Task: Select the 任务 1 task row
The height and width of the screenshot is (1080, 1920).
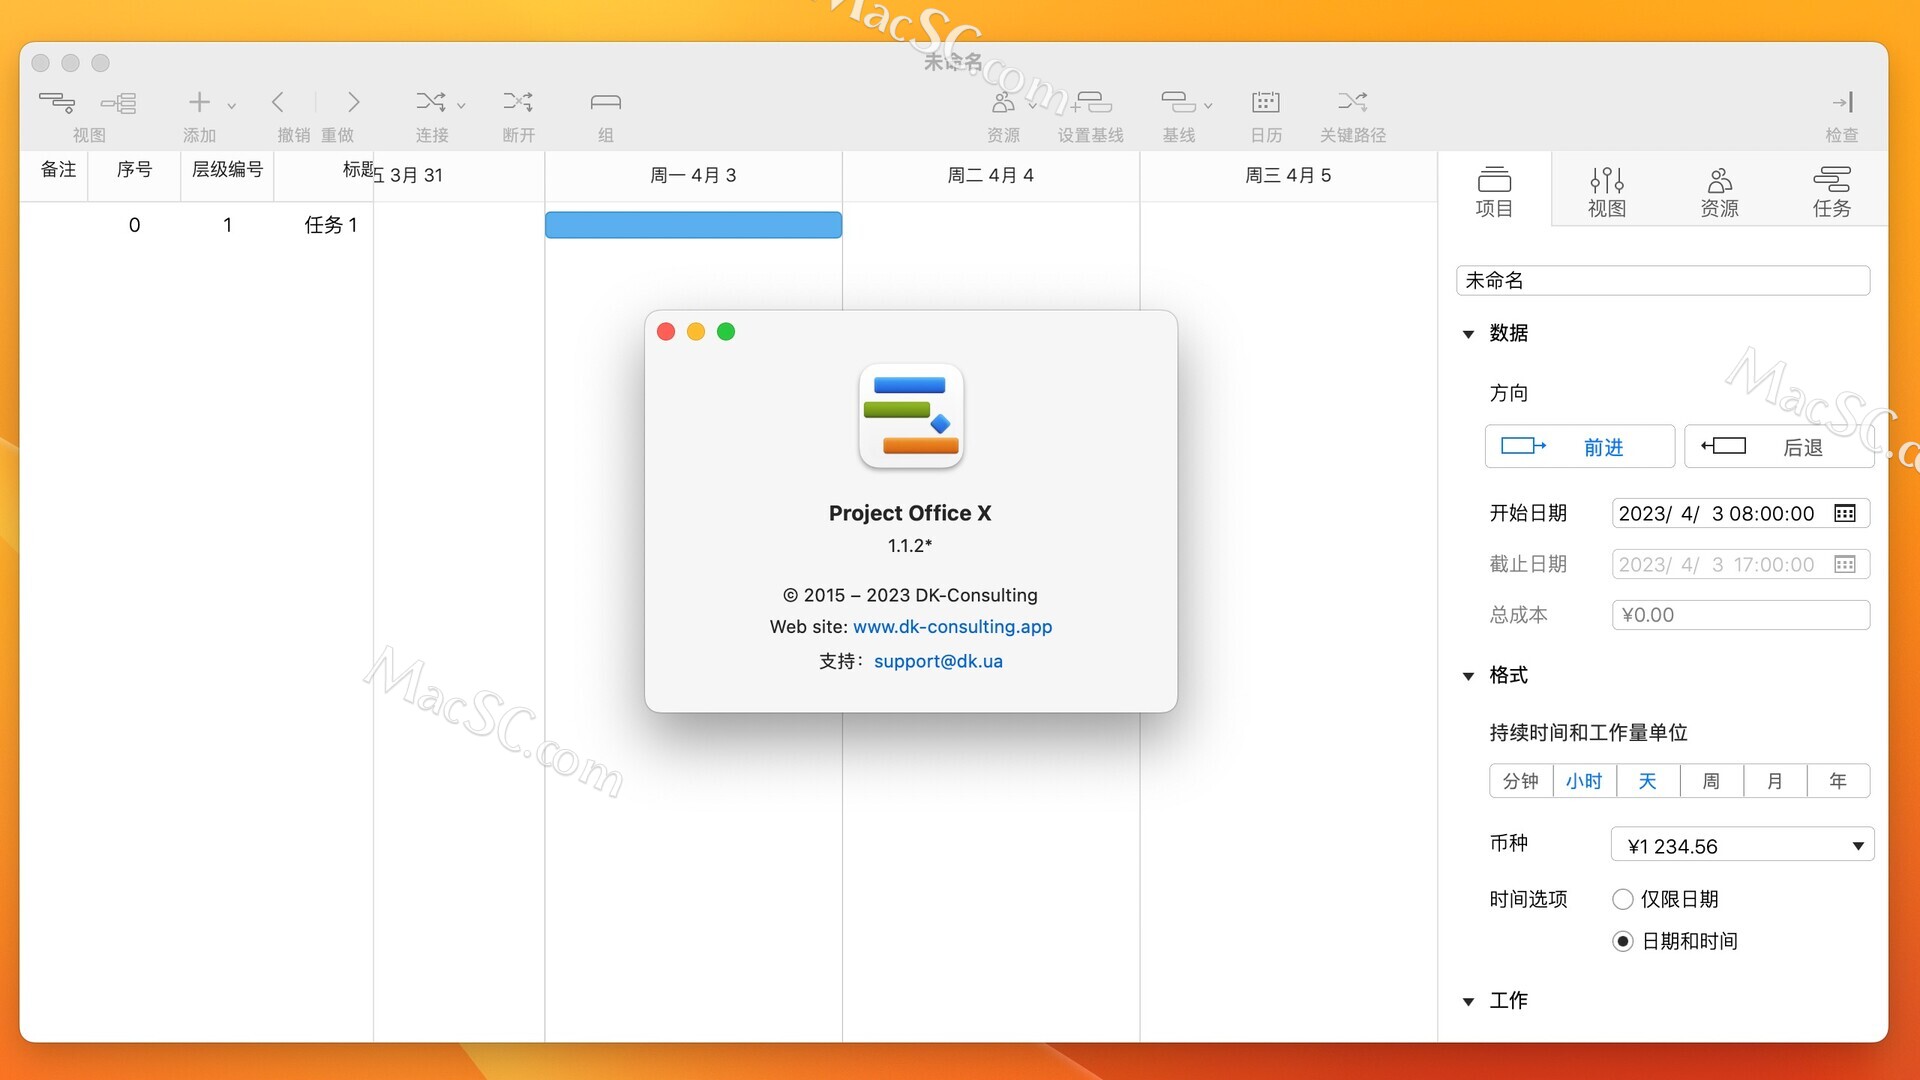Action: pos(196,225)
